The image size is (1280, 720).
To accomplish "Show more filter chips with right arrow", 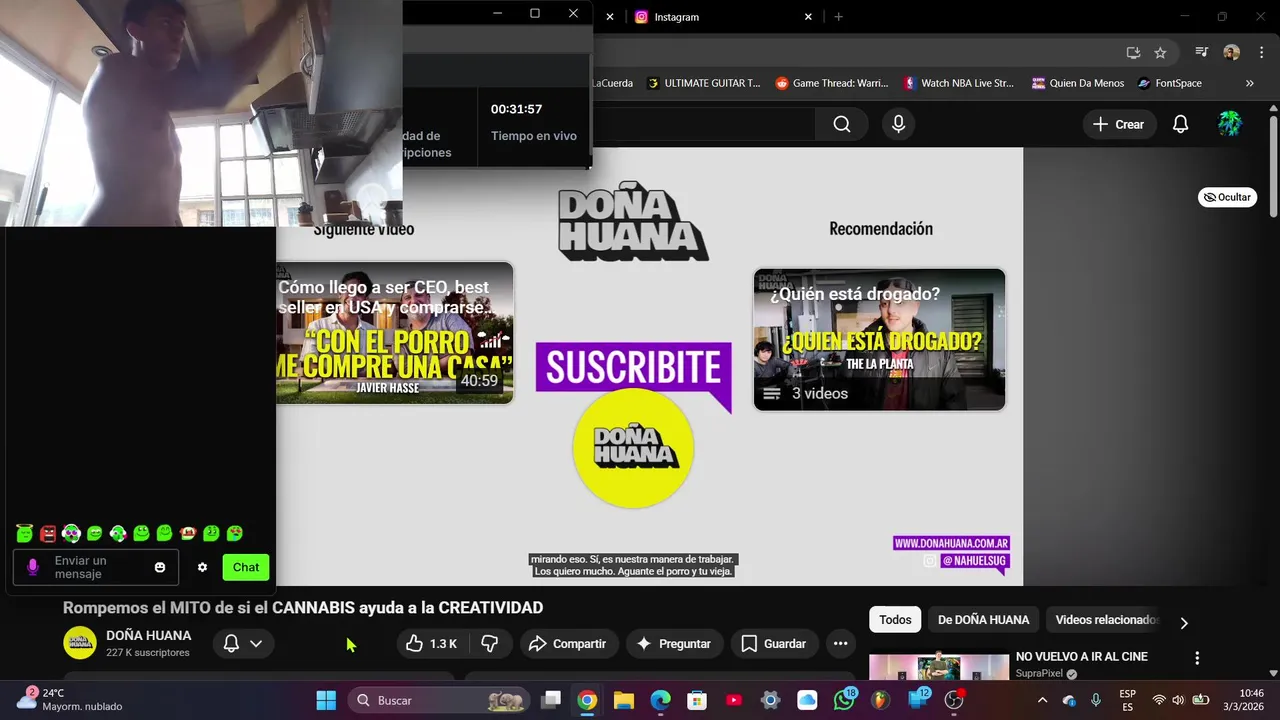I will pyautogui.click(x=1184, y=622).
